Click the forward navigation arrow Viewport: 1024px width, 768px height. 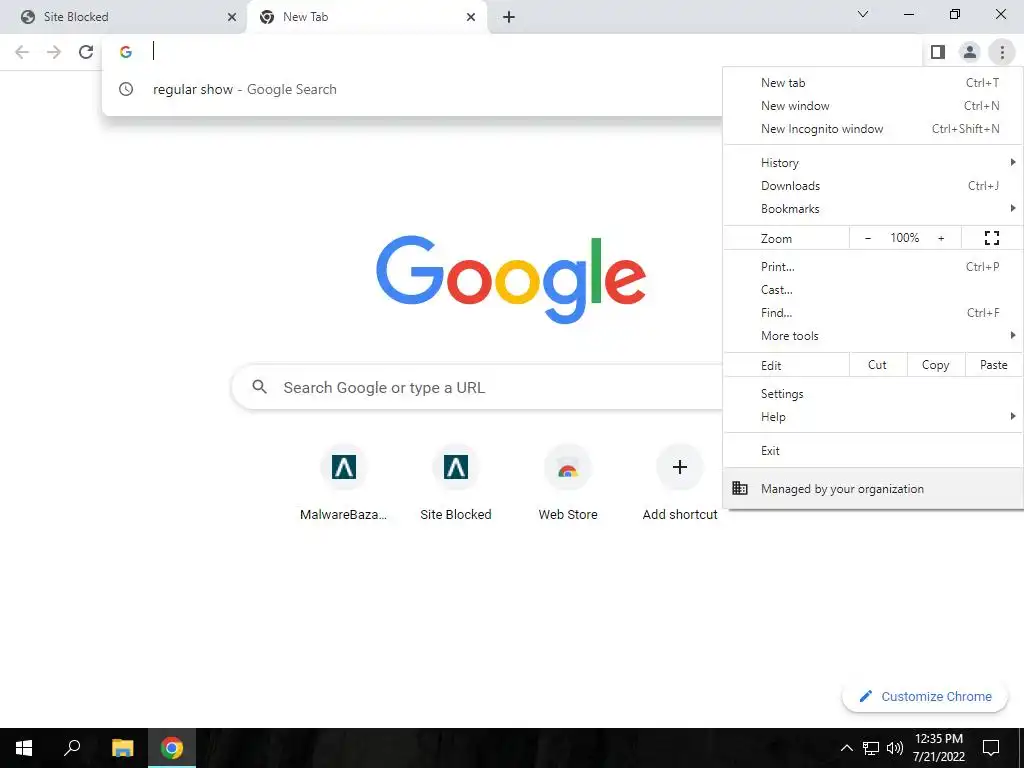54,52
